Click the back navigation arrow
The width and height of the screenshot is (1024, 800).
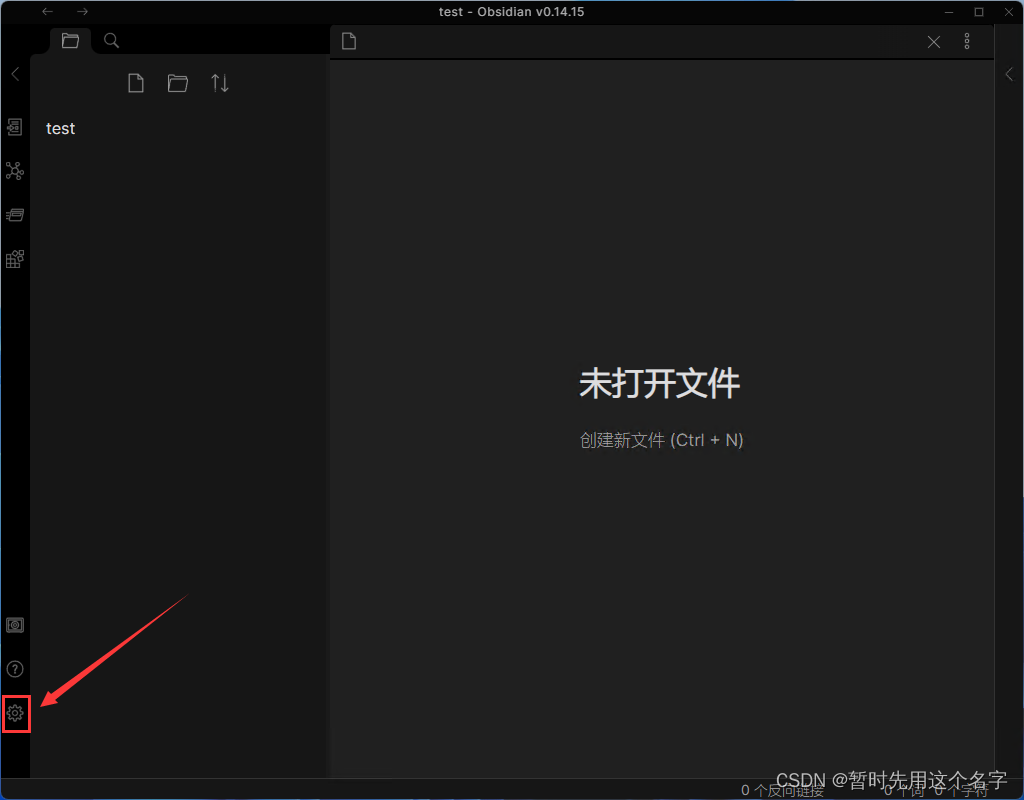[47, 11]
